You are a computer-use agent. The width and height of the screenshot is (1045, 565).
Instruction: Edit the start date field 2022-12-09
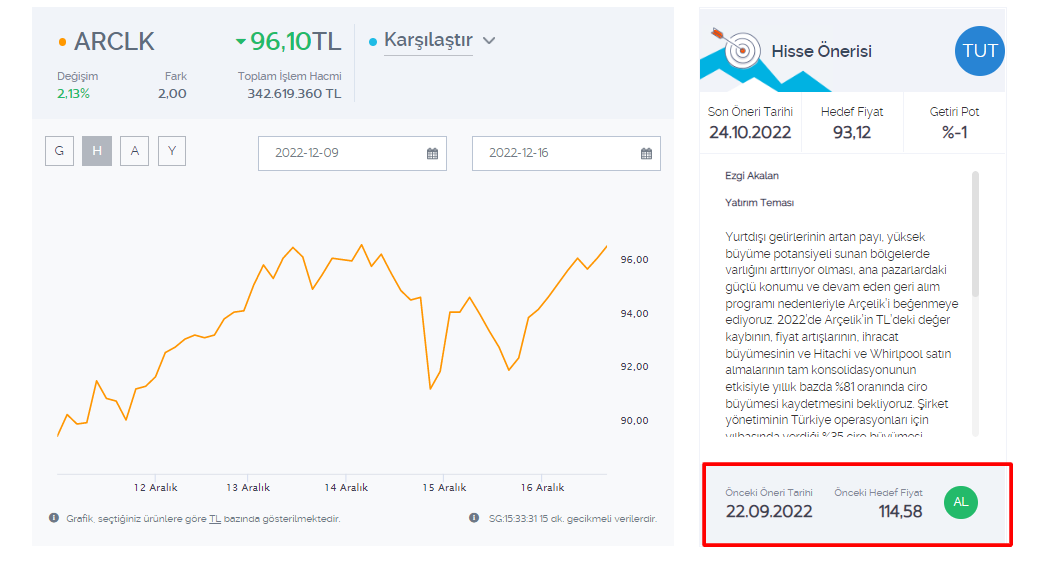coord(352,154)
